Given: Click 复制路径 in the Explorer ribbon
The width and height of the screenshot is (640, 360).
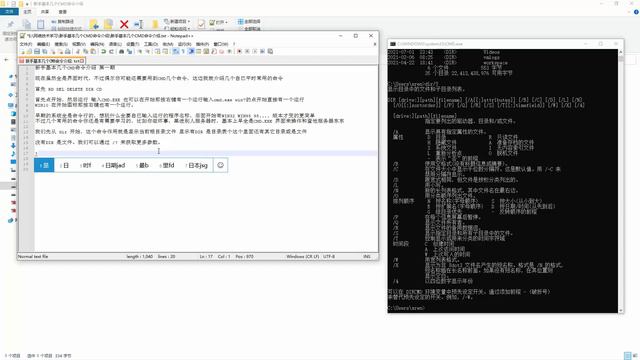Looking at the screenshot, I should [x=63, y=21].
